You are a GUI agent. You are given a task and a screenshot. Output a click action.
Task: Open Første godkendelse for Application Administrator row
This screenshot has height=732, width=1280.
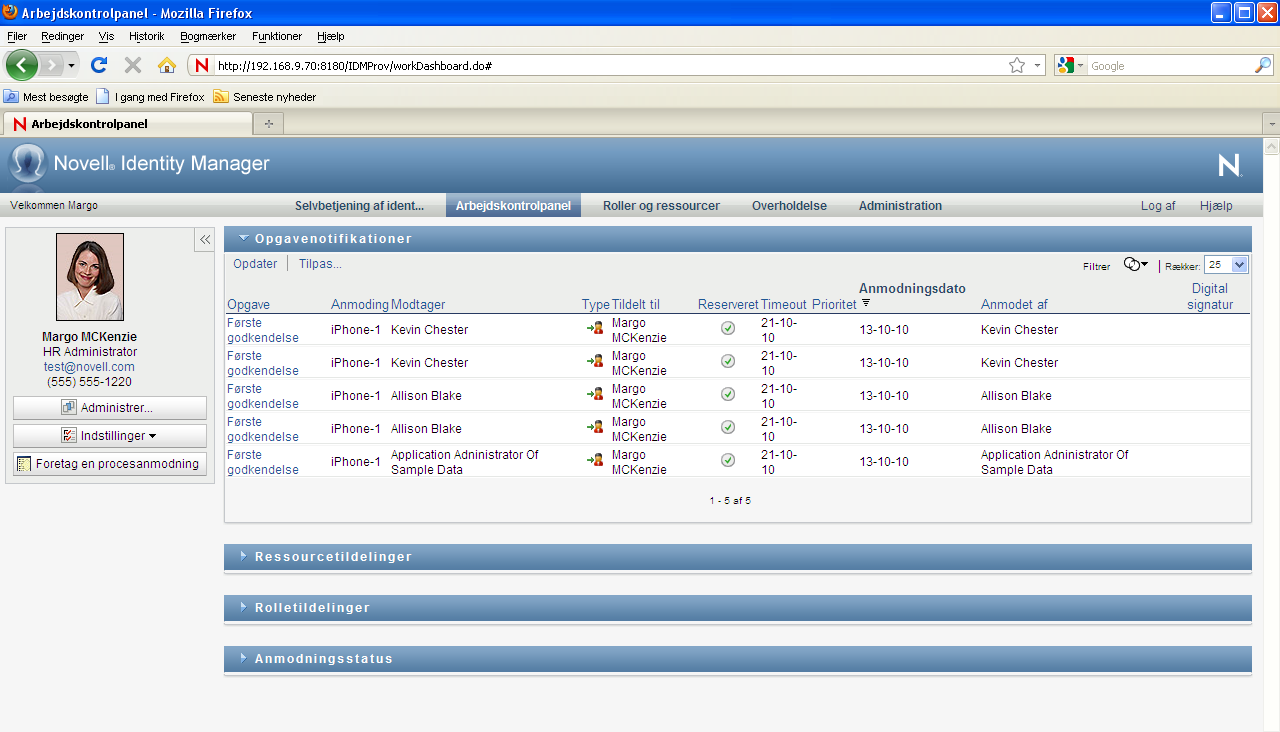[x=263, y=462]
